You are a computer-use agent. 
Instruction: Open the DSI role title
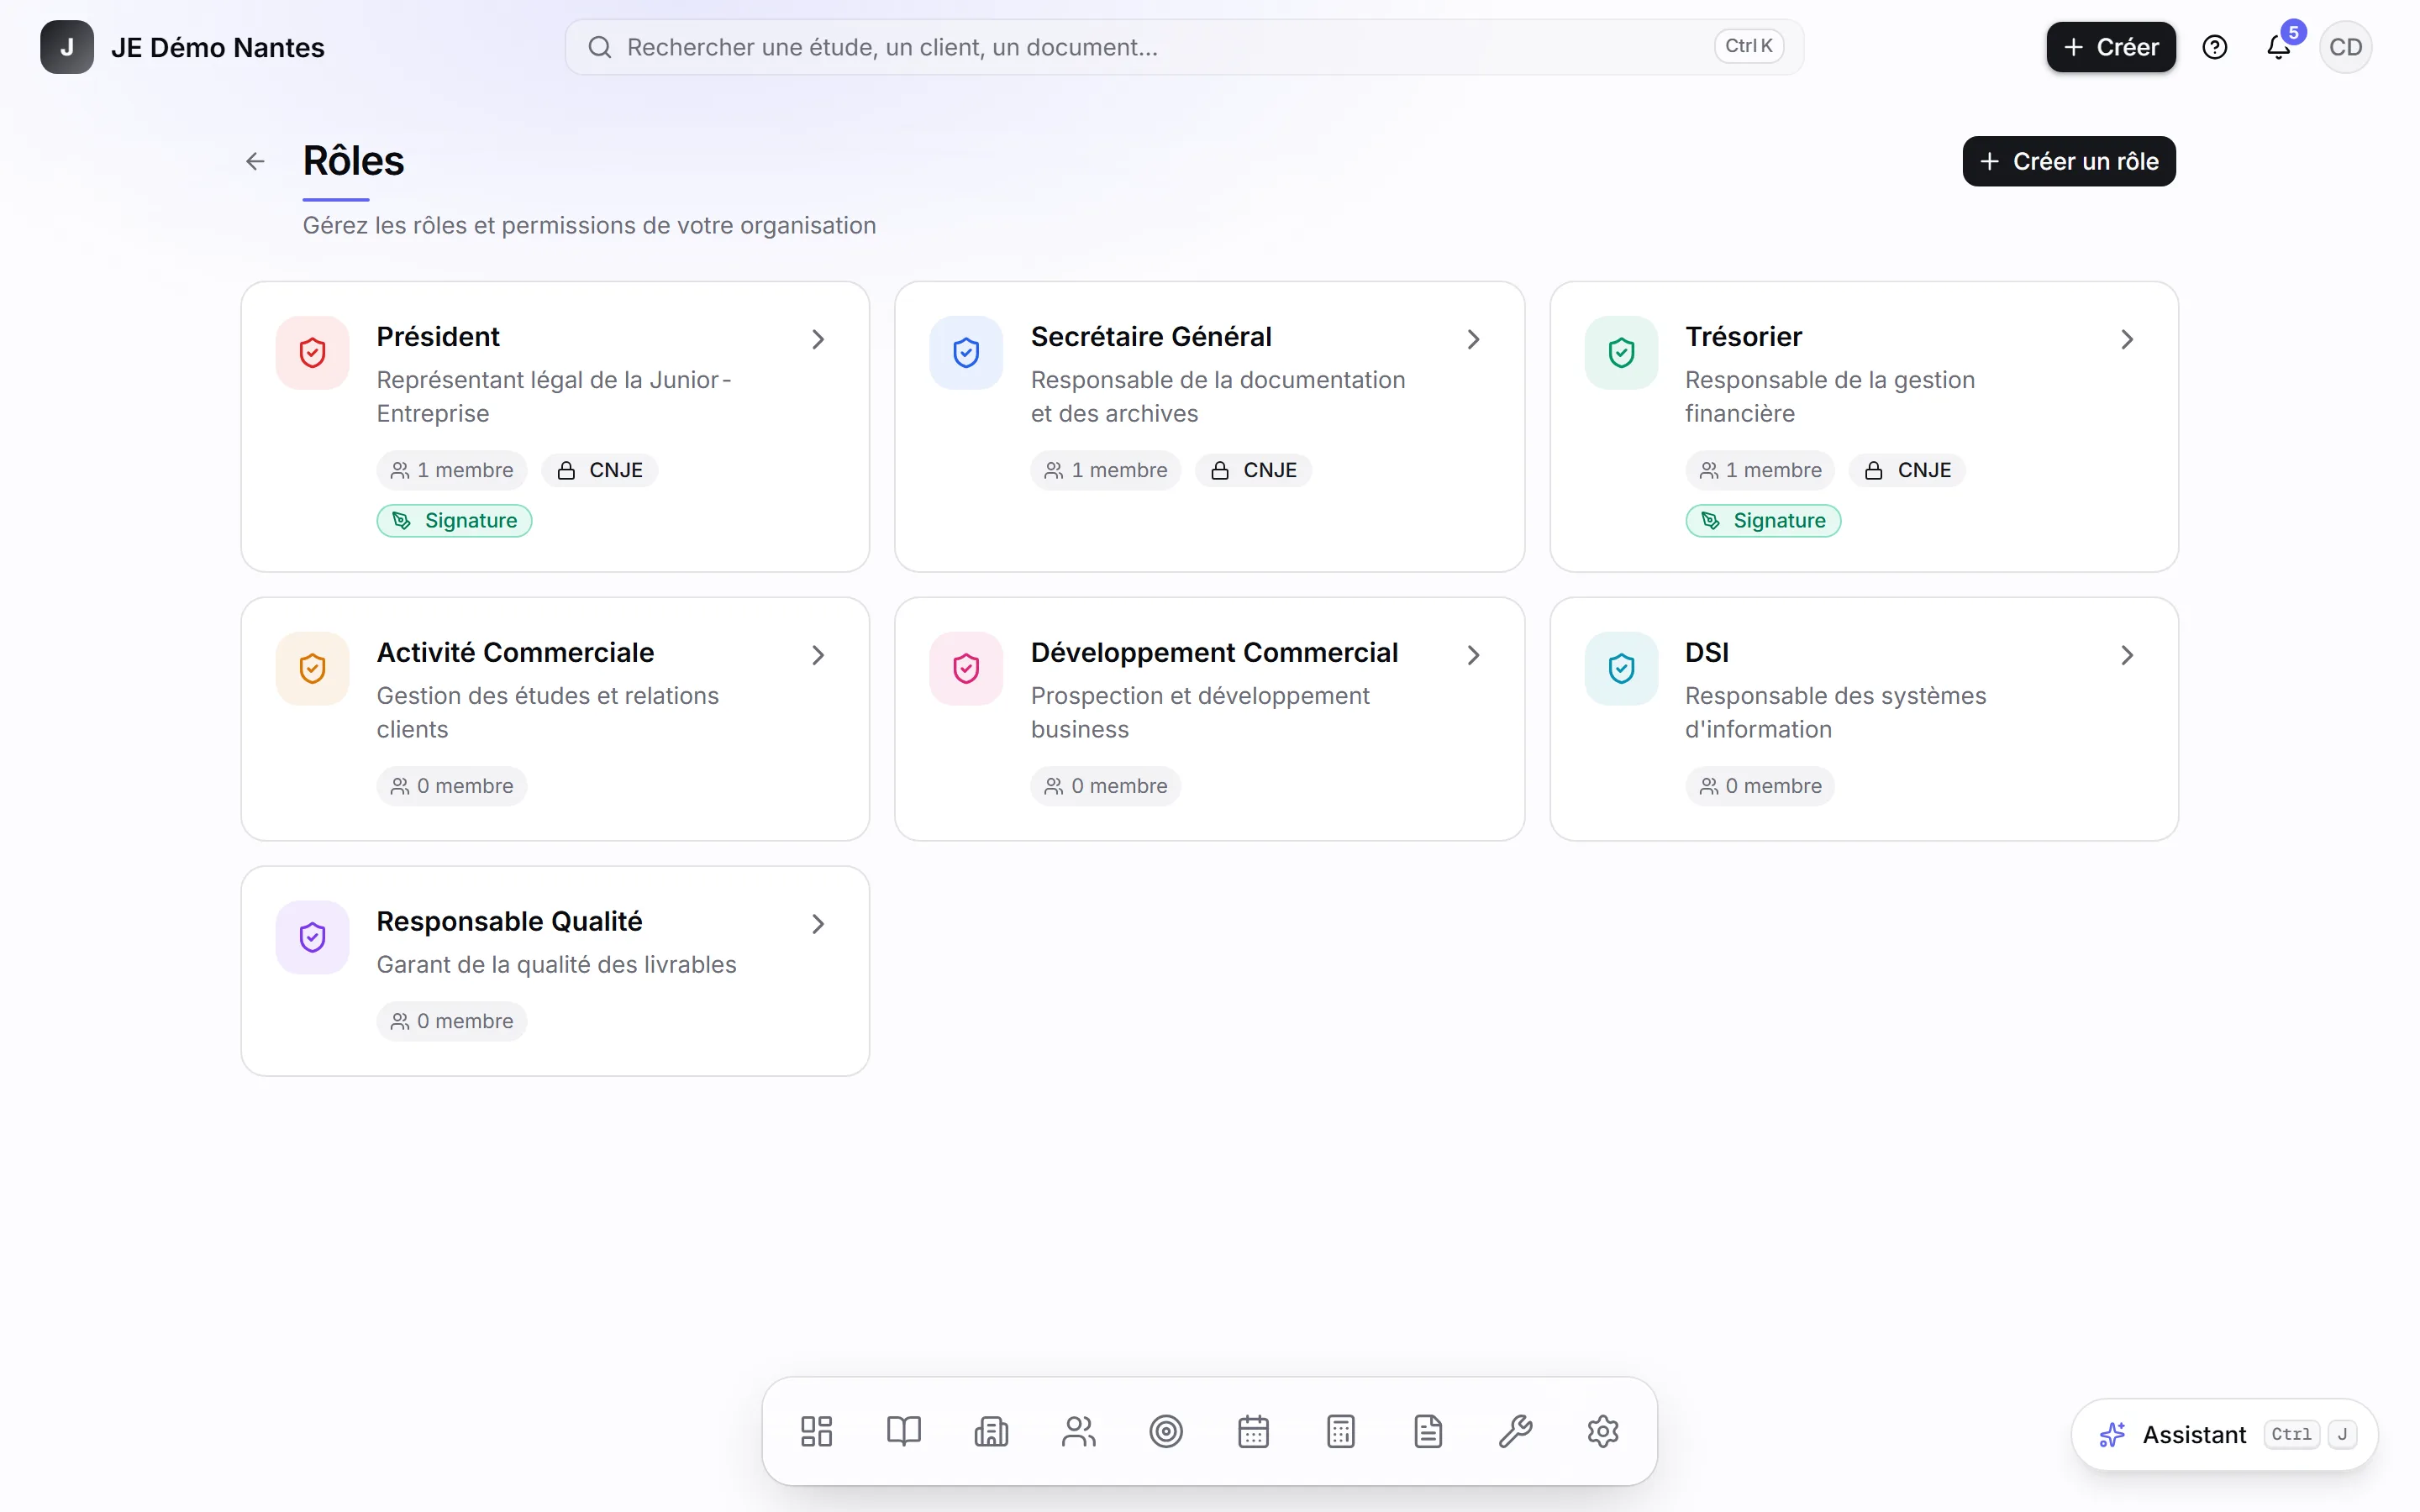pyautogui.click(x=1707, y=653)
